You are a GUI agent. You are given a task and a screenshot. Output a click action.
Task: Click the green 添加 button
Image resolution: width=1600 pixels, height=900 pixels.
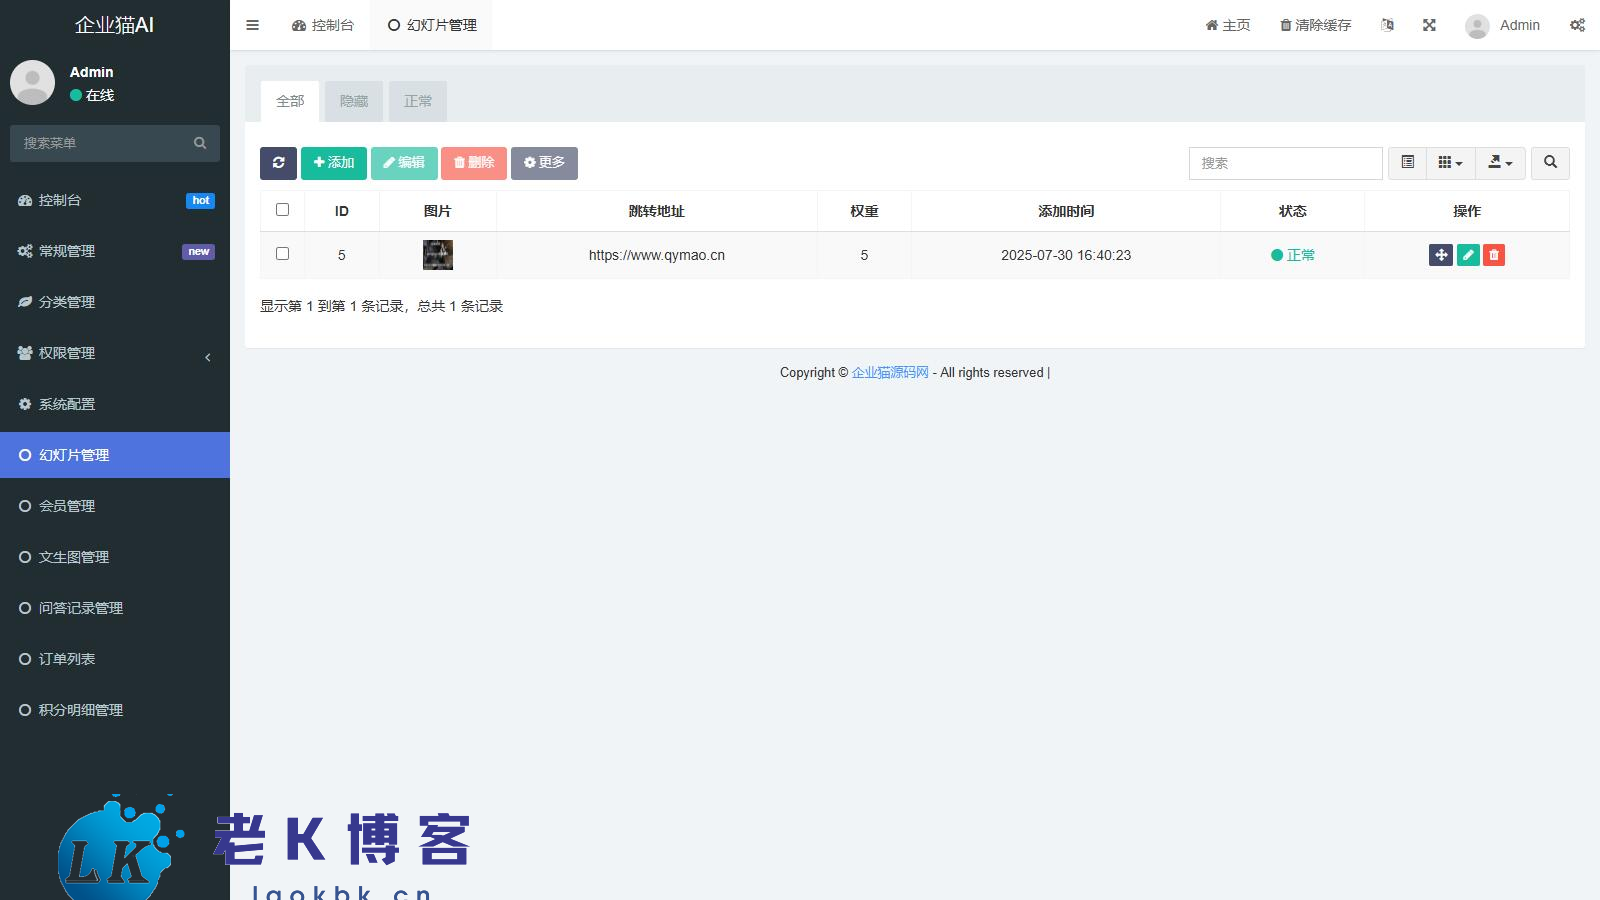(334, 163)
